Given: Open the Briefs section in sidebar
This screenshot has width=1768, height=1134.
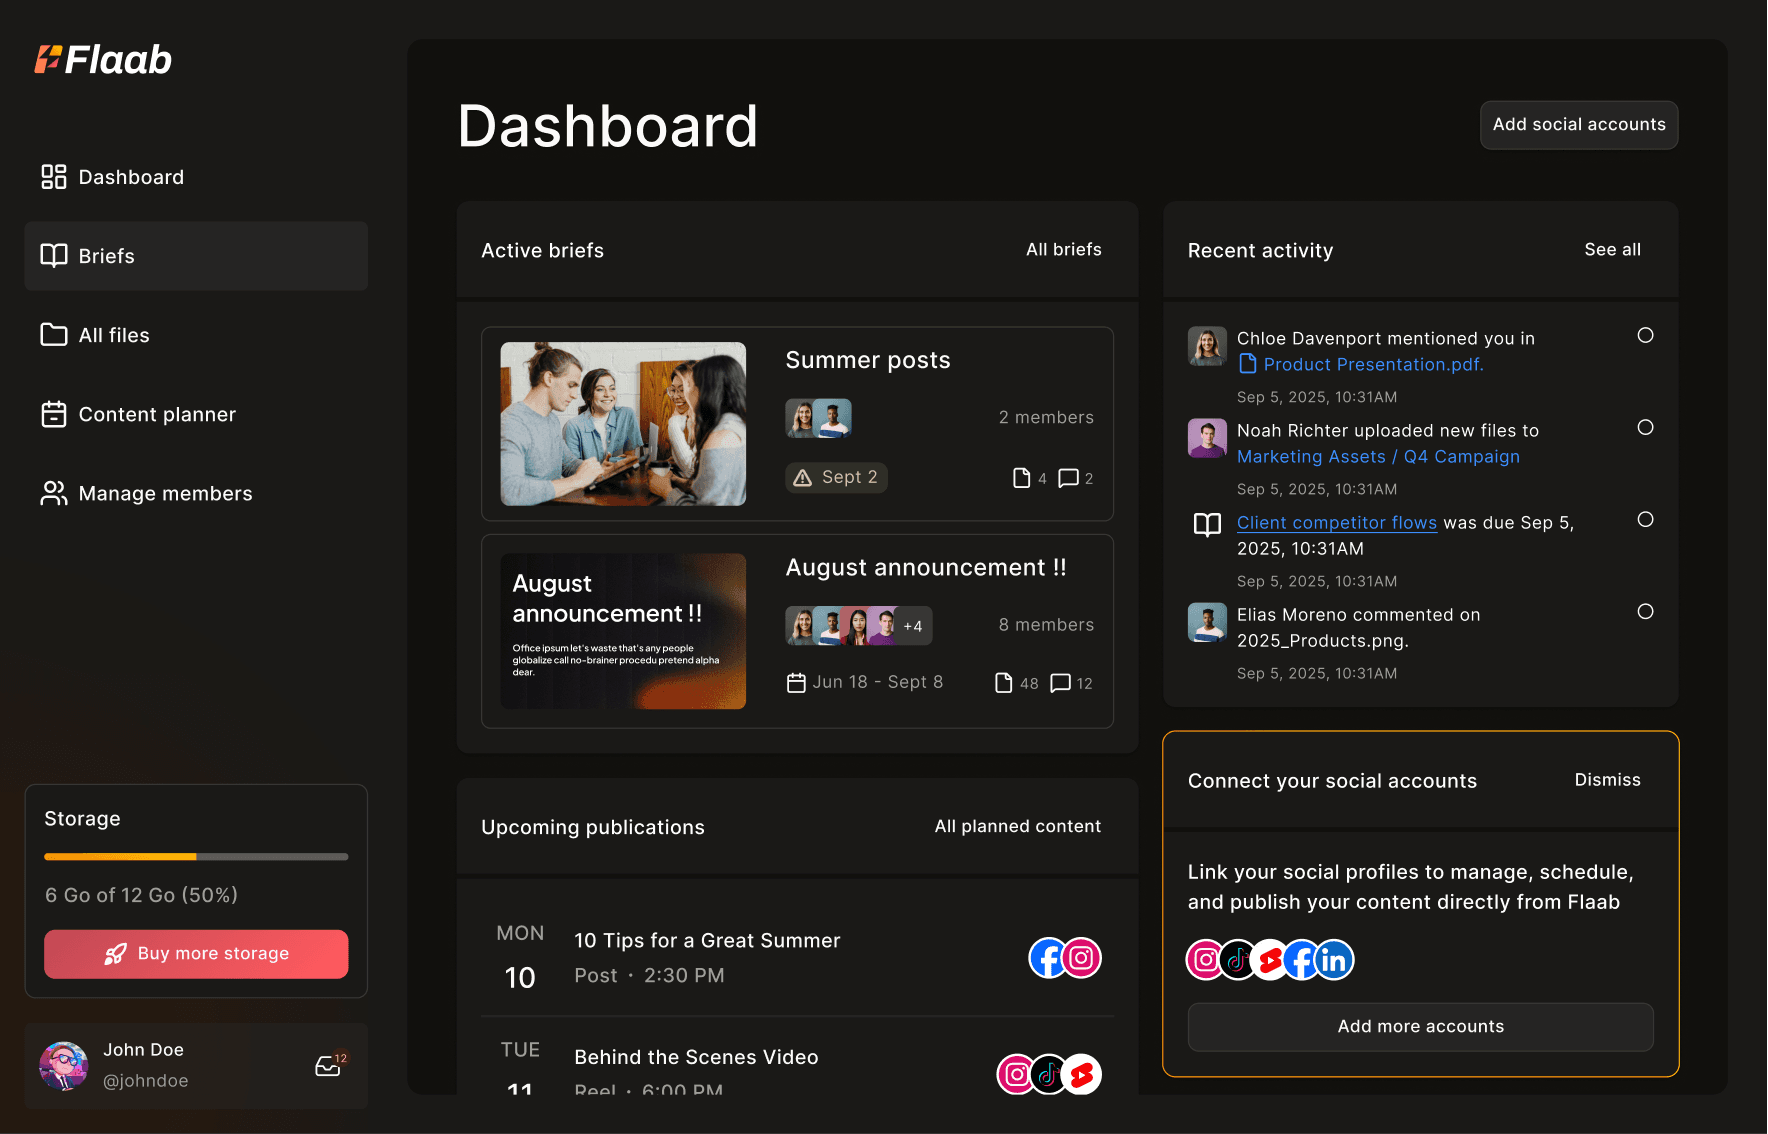Looking at the screenshot, I should point(196,256).
